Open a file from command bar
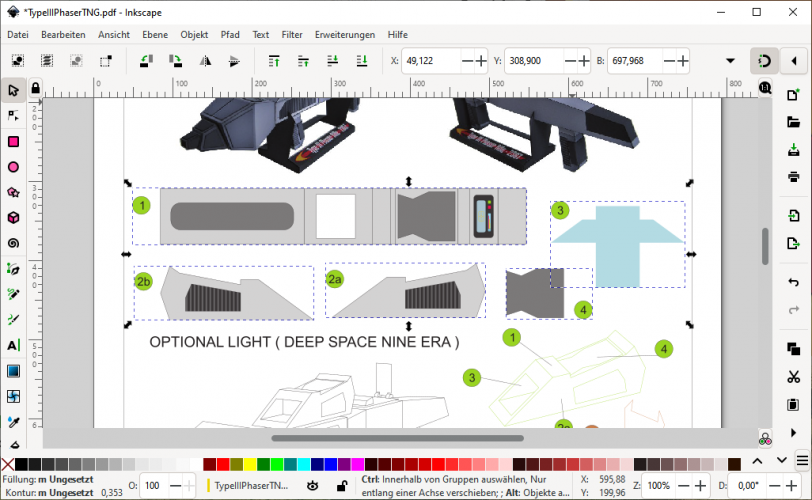Image resolution: width=812 pixels, height=500 pixels. [x=793, y=122]
